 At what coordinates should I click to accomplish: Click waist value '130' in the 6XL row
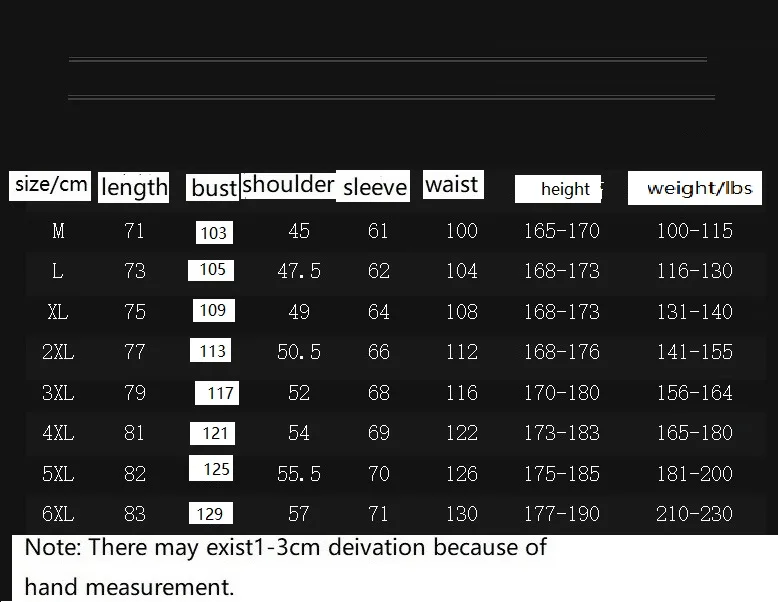pyautogui.click(x=462, y=514)
